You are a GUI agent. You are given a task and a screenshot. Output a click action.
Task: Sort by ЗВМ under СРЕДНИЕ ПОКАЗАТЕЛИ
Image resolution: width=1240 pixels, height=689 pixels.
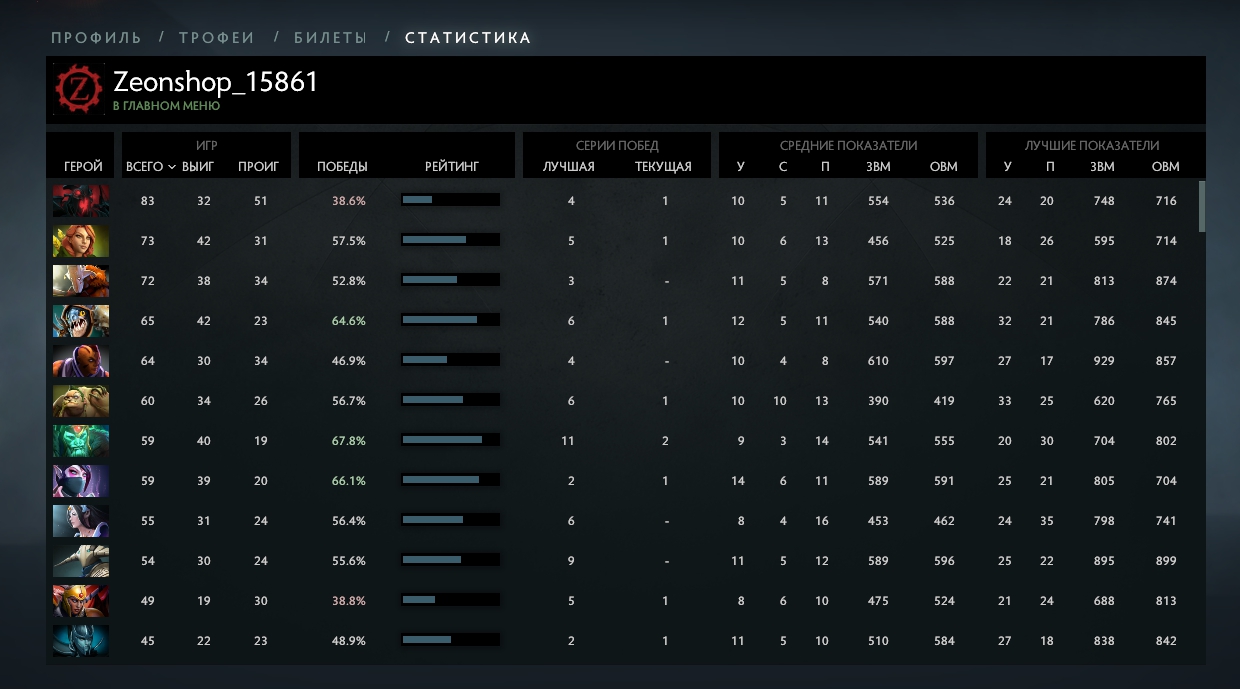click(x=878, y=167)
